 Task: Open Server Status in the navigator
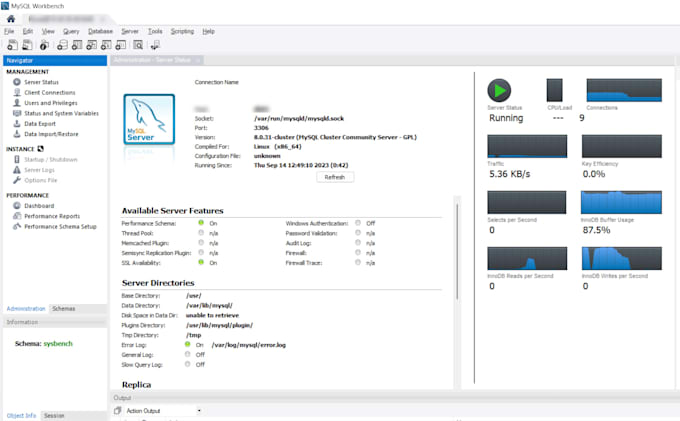41,82
